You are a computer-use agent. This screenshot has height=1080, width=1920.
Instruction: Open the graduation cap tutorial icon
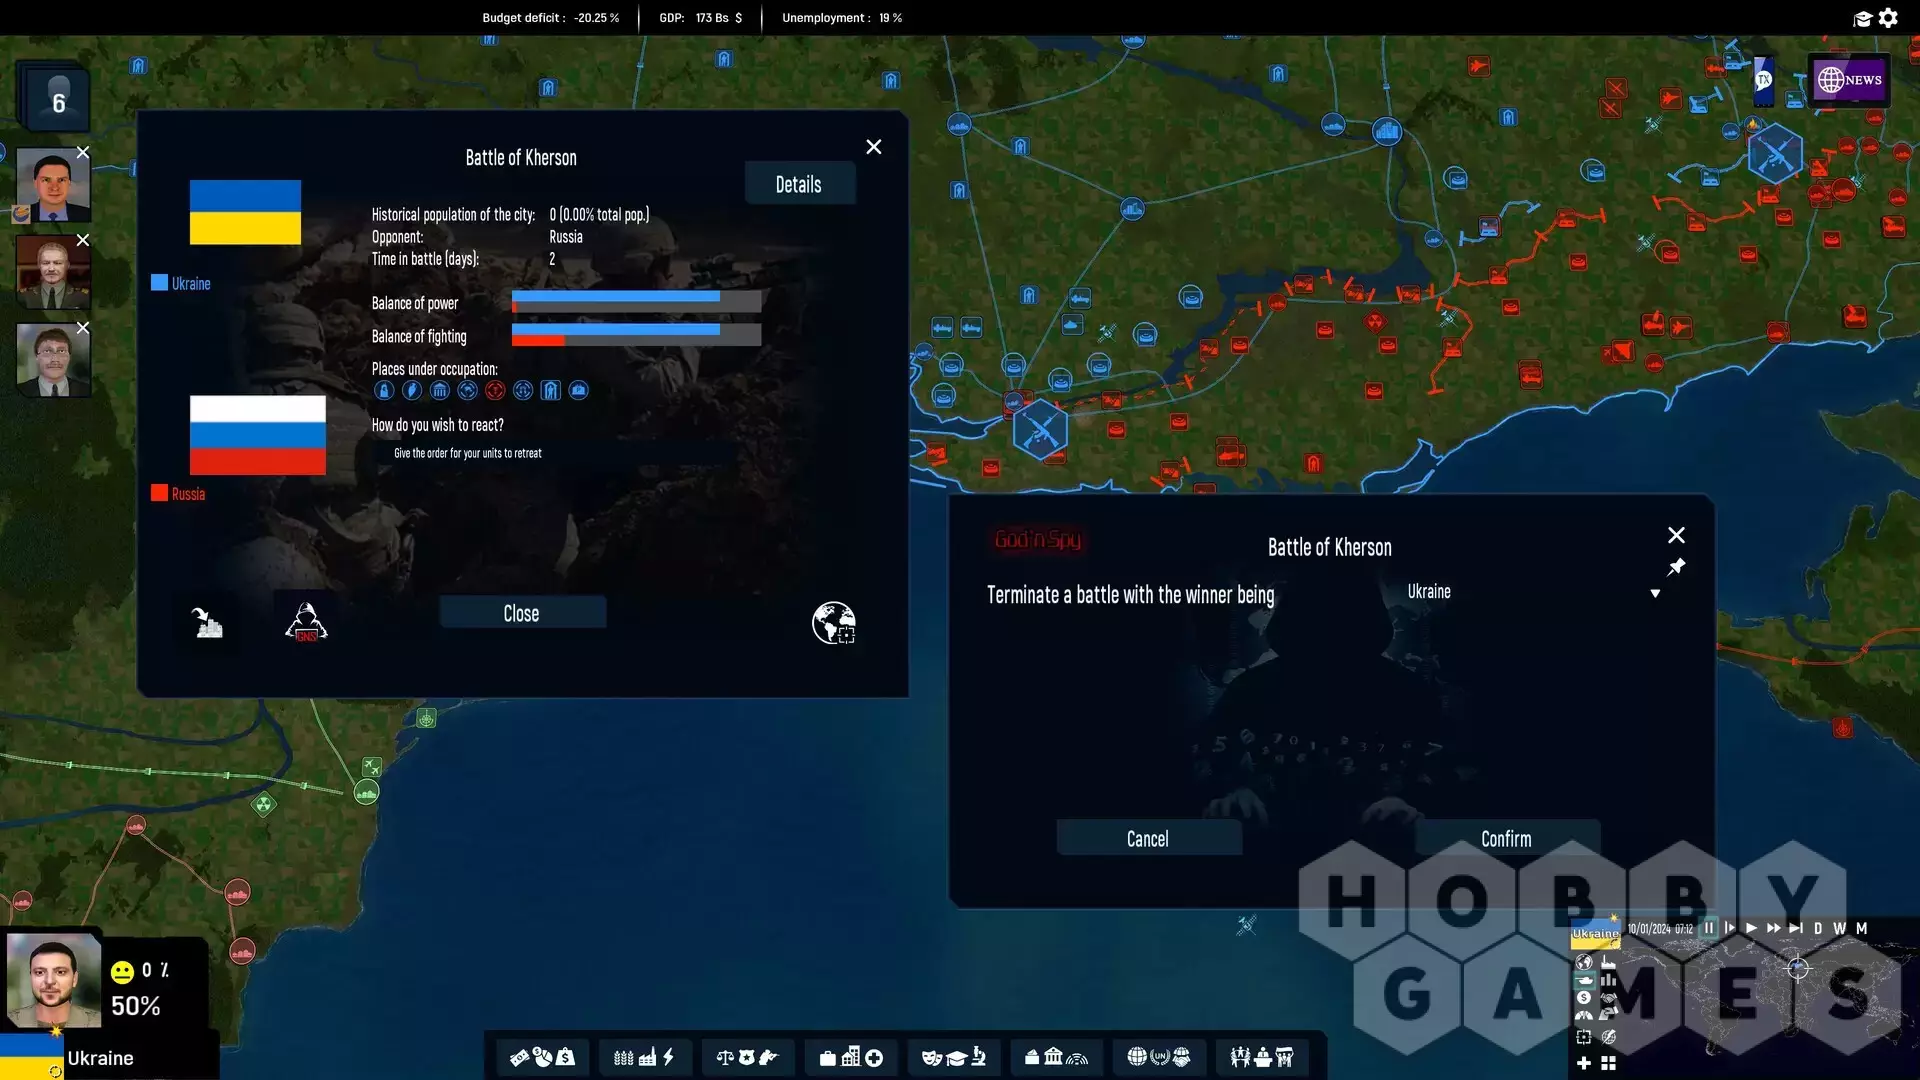1862,18
